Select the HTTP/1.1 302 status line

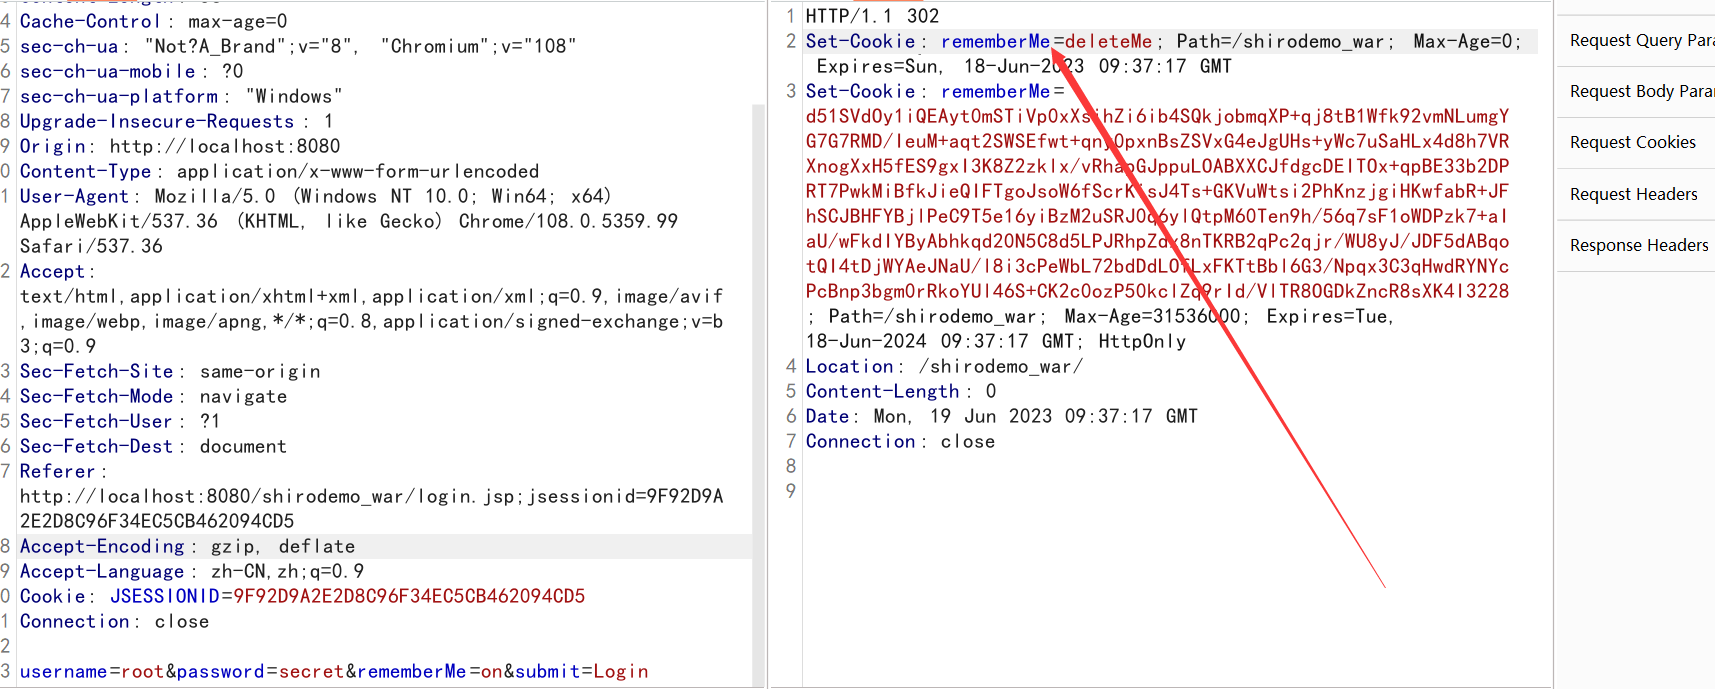[x=872, y=16]
